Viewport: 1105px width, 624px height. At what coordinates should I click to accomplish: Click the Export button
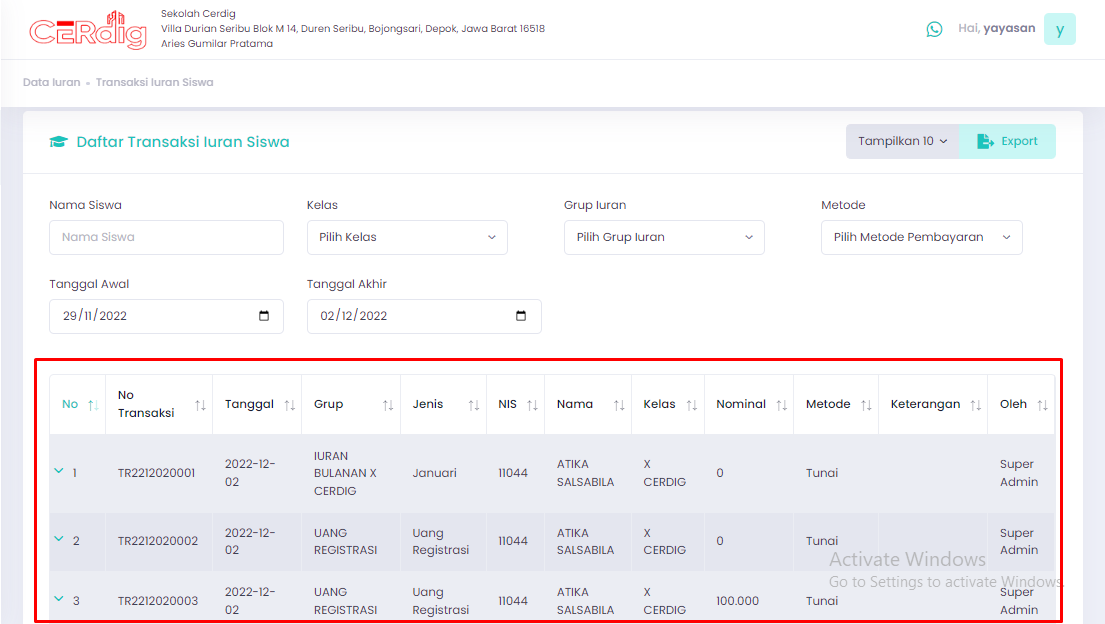(1007, 141)
